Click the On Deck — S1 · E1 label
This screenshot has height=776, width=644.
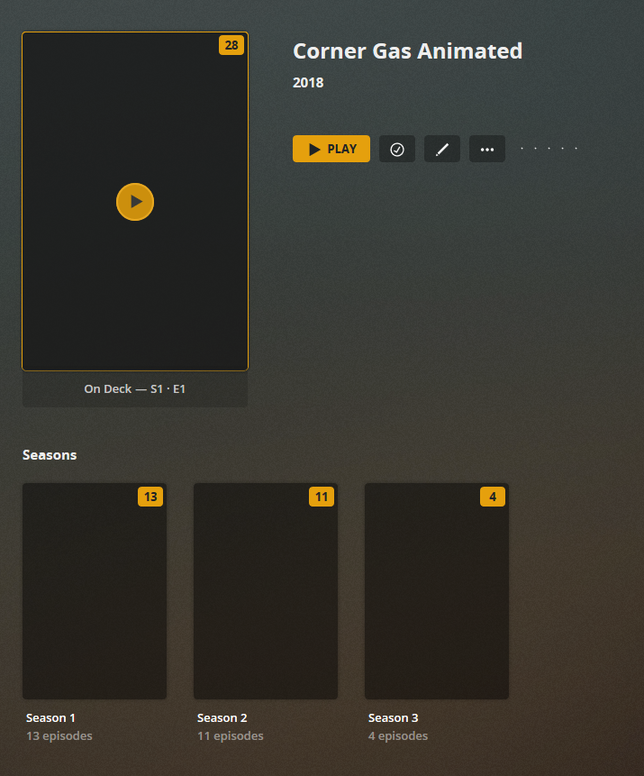pos(135,389)
